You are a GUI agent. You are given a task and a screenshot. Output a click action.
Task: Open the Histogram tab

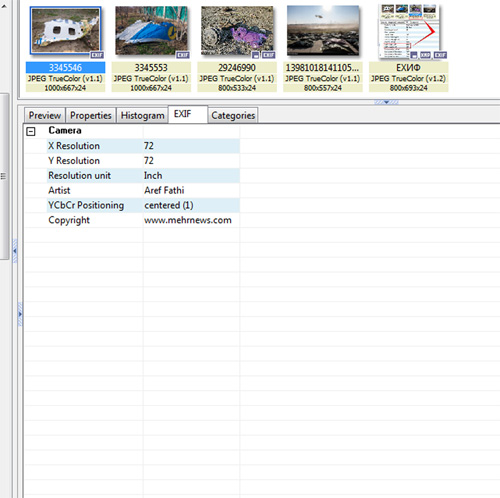(142, 115)
